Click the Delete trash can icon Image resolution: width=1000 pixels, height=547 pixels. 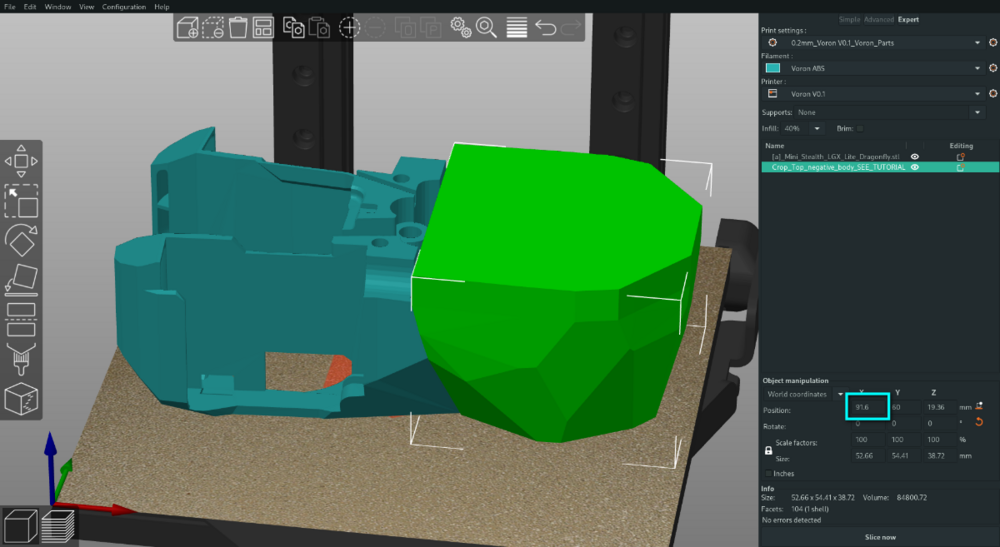pos(238,27)
